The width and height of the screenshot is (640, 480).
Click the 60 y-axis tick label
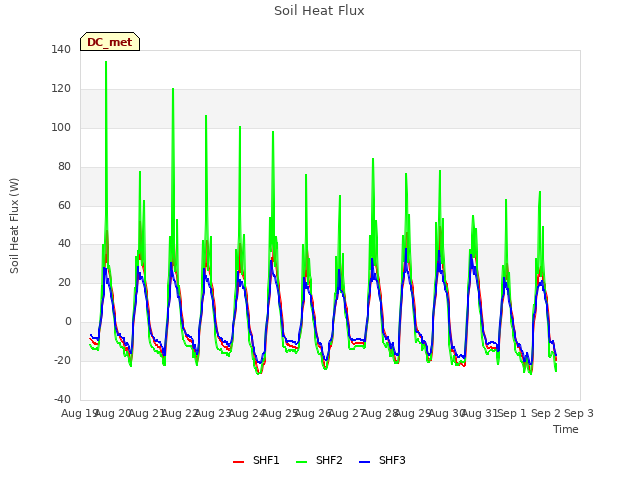pyautogui.click(x=64, y=205)
